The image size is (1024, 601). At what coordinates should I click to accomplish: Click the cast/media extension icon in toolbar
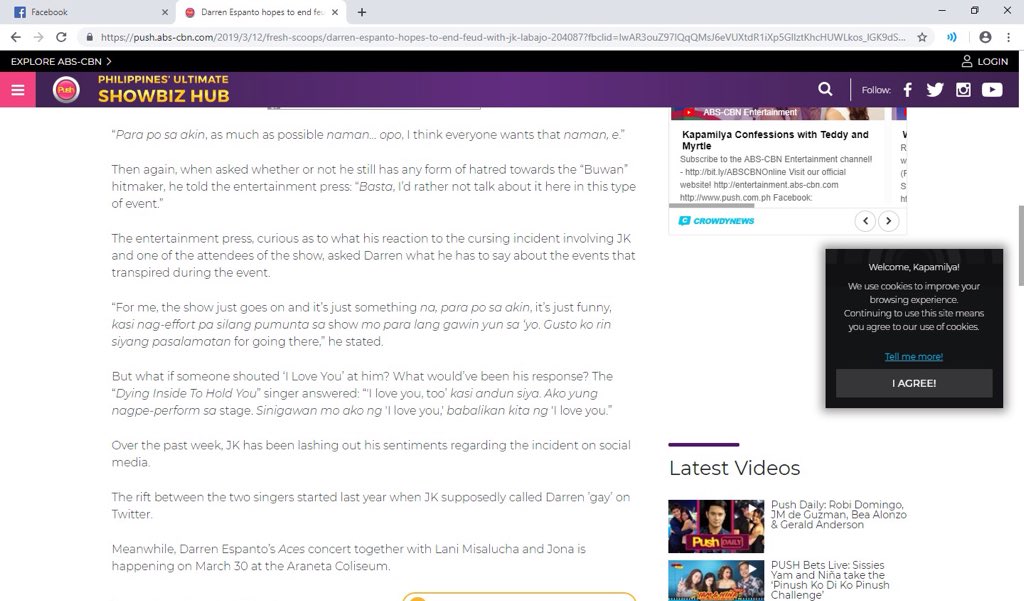click(x=952, y=37)
